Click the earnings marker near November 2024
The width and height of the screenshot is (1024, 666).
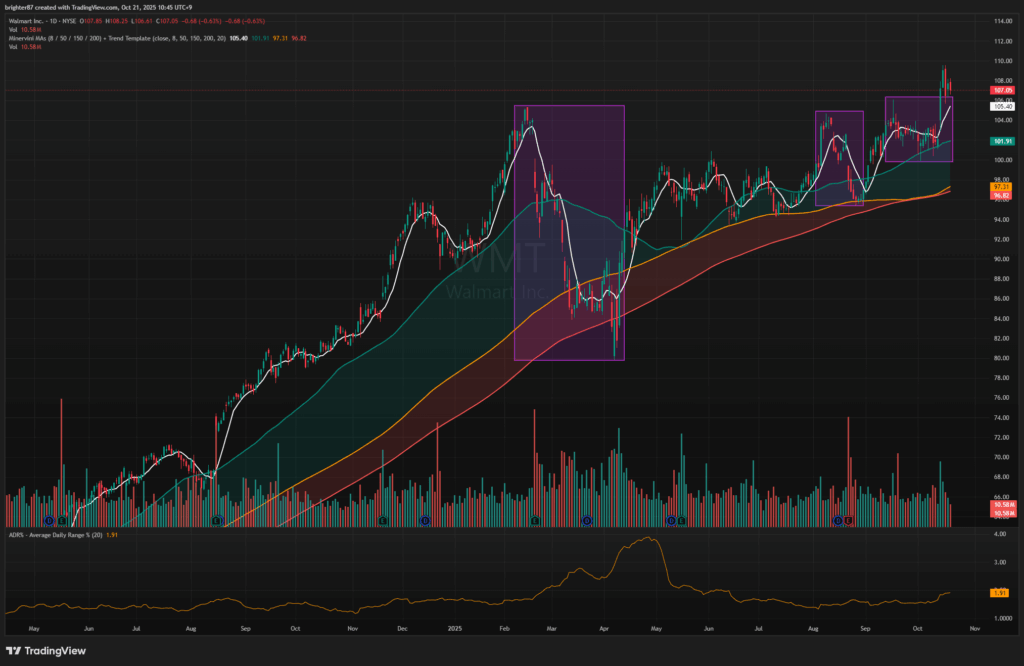click(x=383, y=520)
